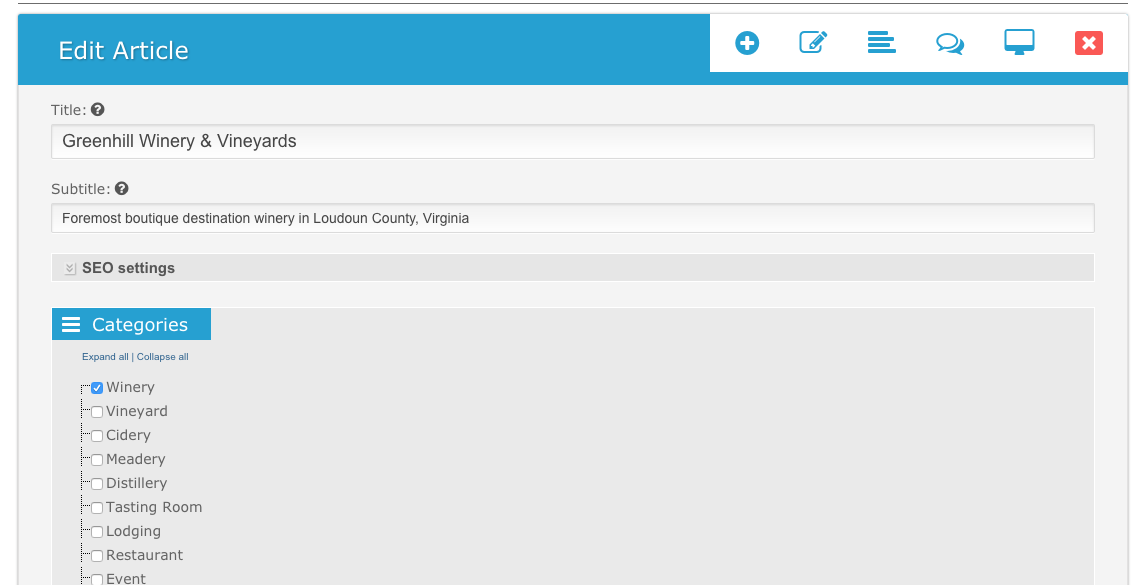This screenshot has width=1147, height=585.
Task: Click the Subtitle input field
Action: (573, 218)
